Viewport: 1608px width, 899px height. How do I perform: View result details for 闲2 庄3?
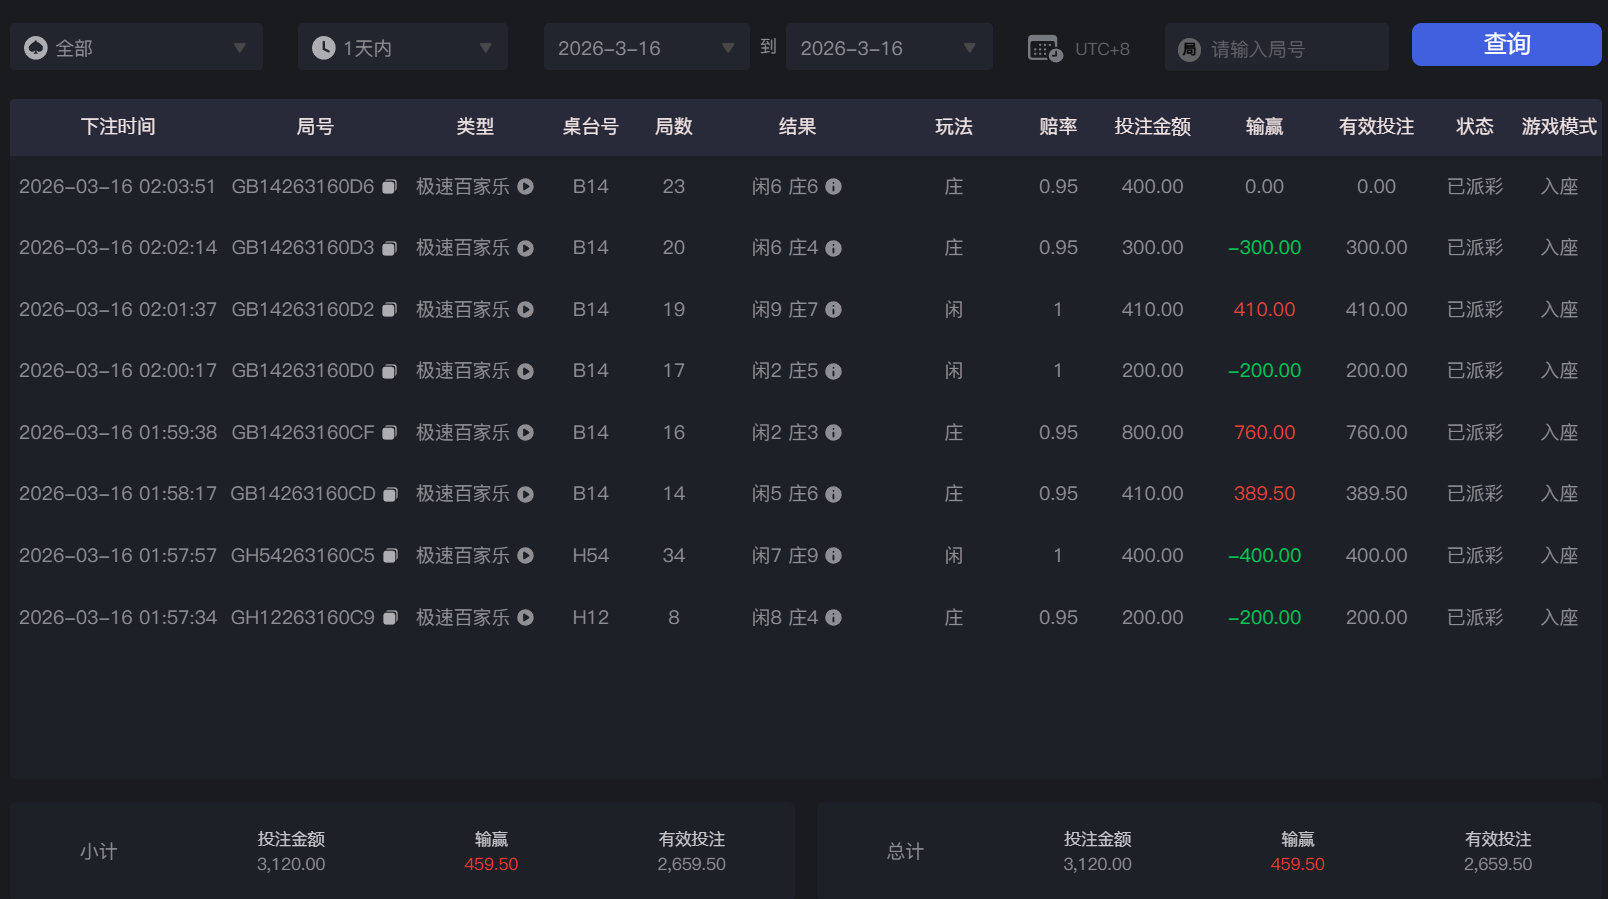point(833,433)
